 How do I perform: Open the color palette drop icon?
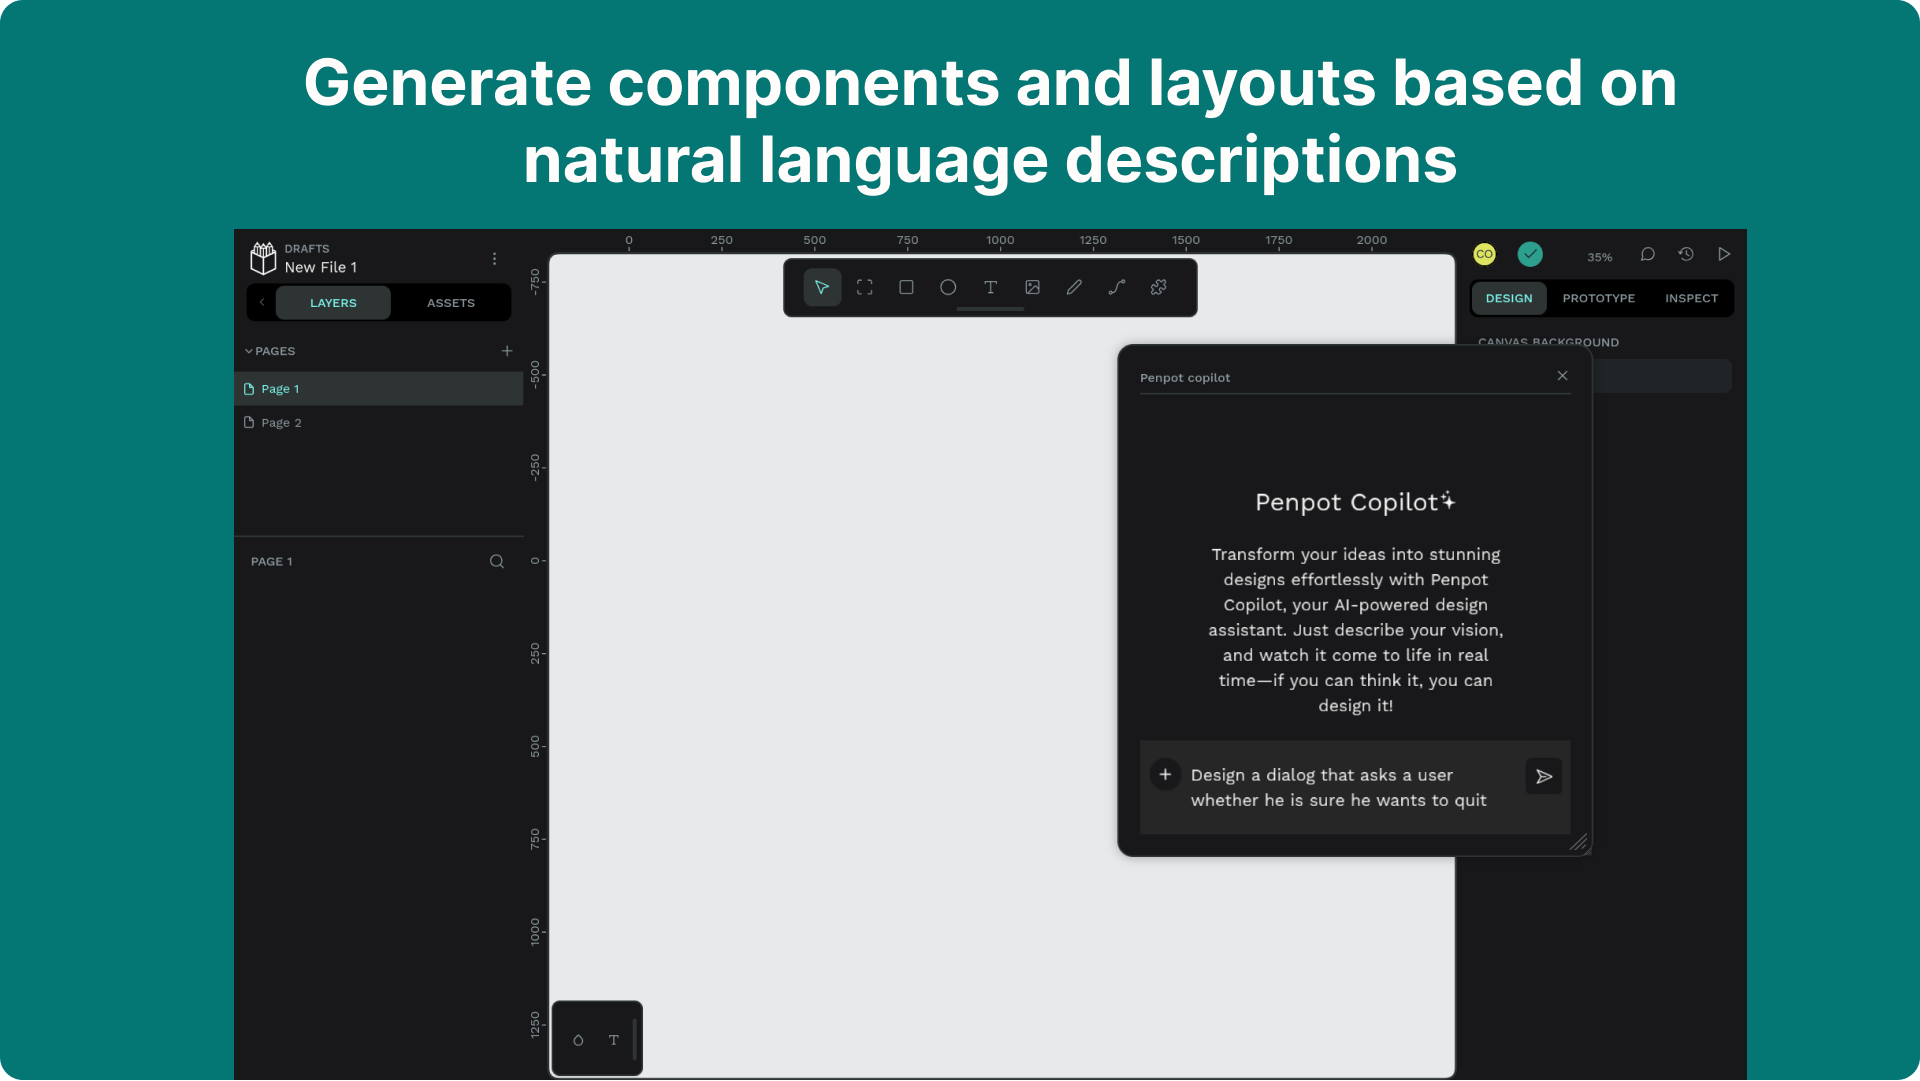point(578,1041)
